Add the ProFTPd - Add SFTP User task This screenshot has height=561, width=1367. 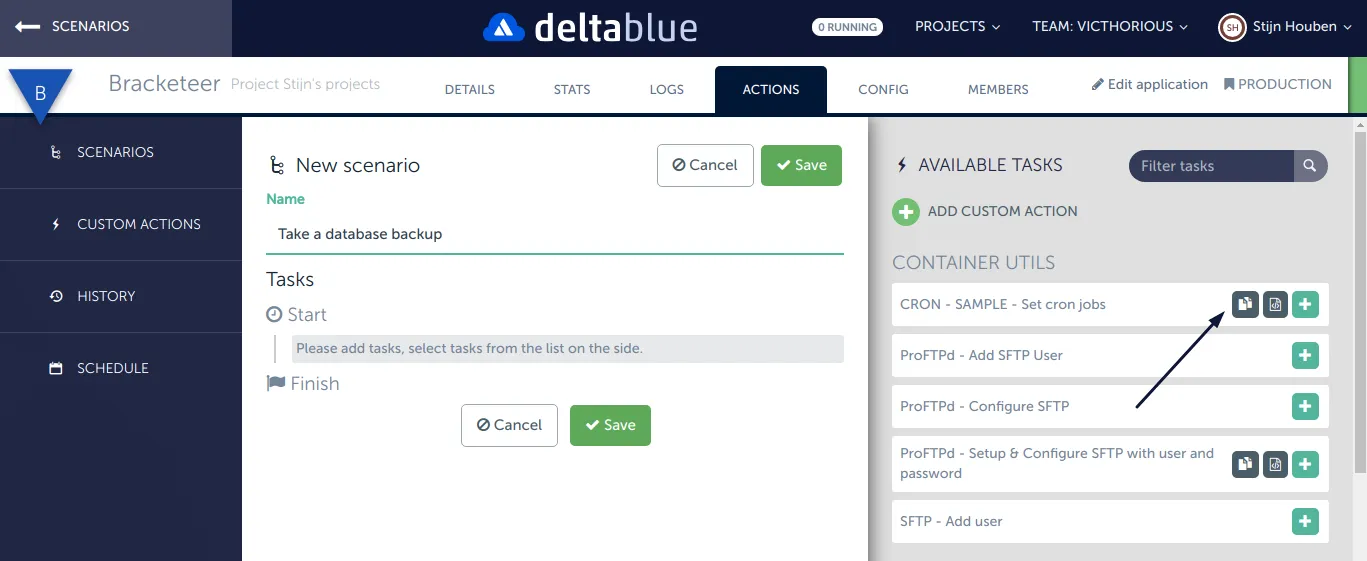click(x=1305, y=355)
